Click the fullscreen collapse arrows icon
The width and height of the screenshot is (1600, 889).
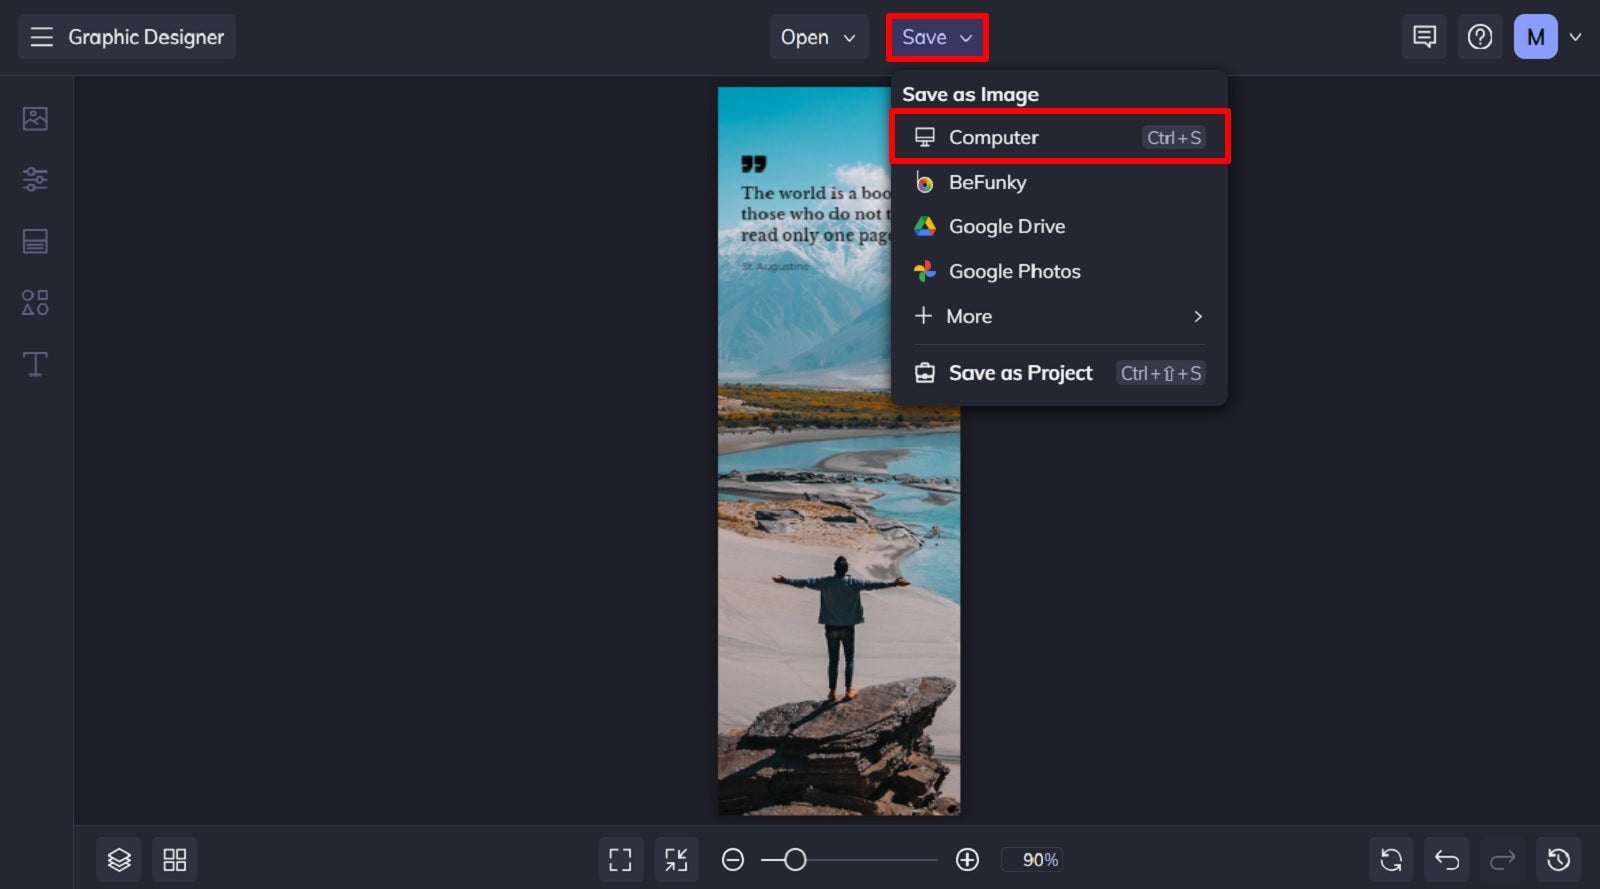[x=676, y=859]
